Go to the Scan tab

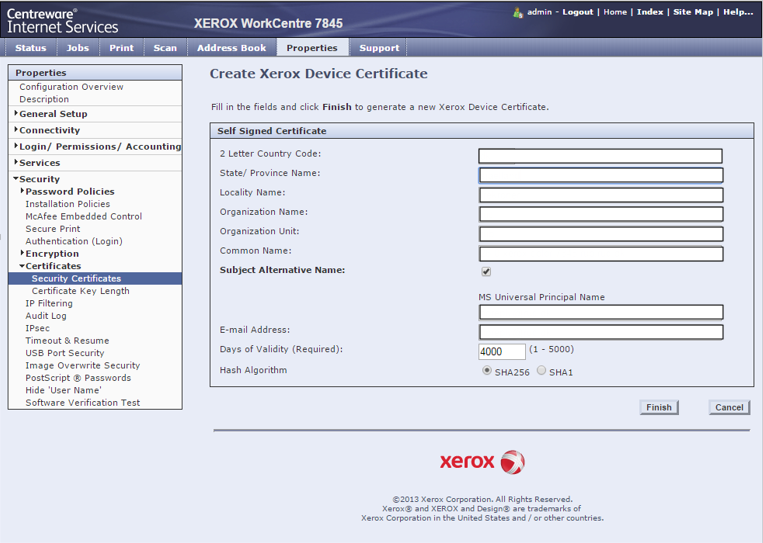[x=165, y=48]
